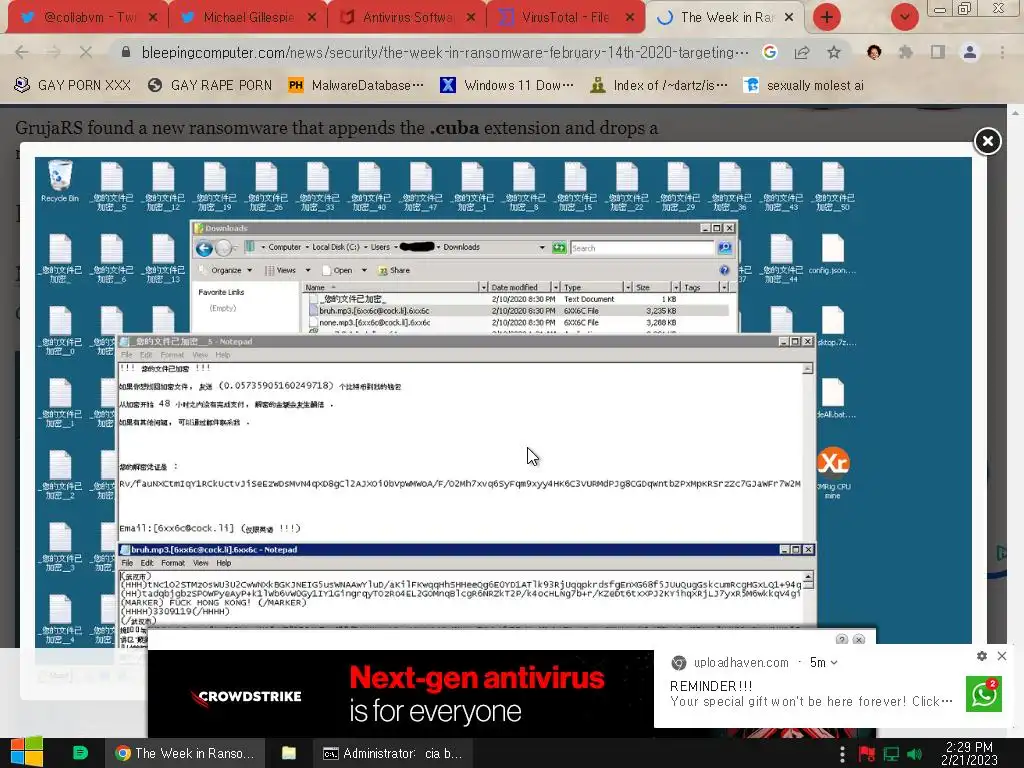
Task: Close the CrowdStrike banner ad
Action: [x=859, y=639]
